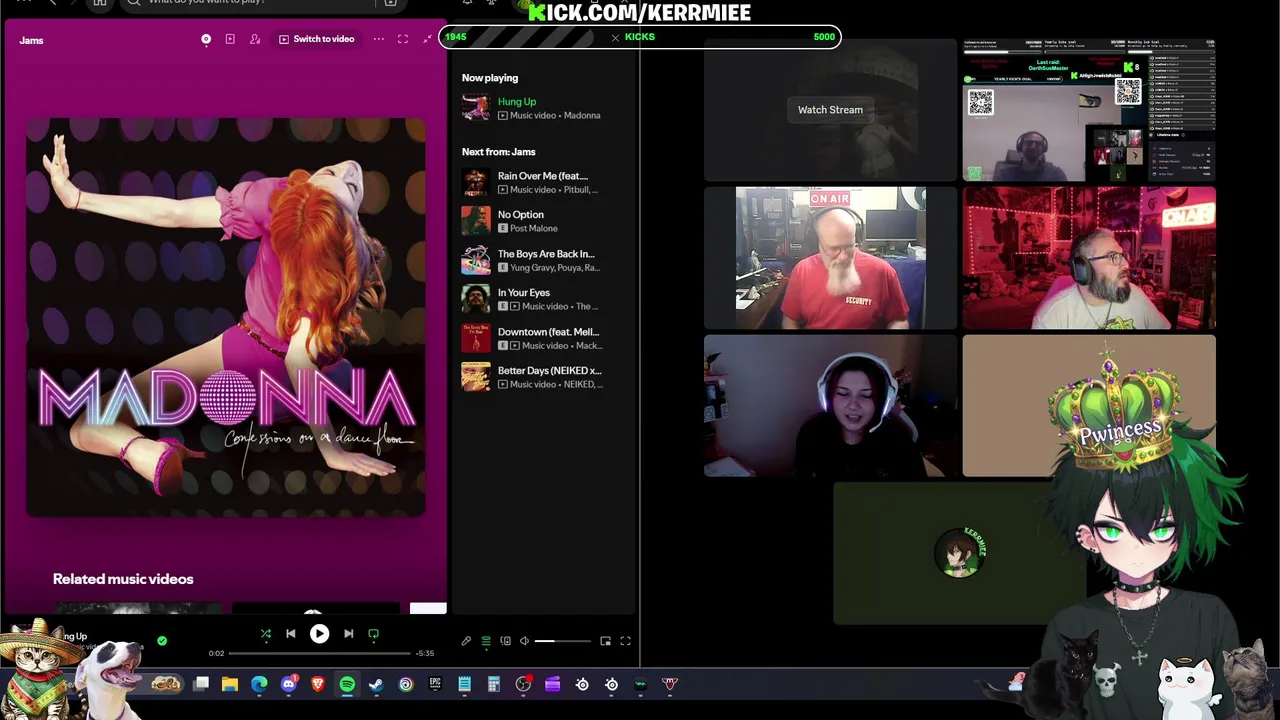This screenshot has width=1280, height=720.
Task: Click the Jam user icon in header
Action: pos(255,39)
